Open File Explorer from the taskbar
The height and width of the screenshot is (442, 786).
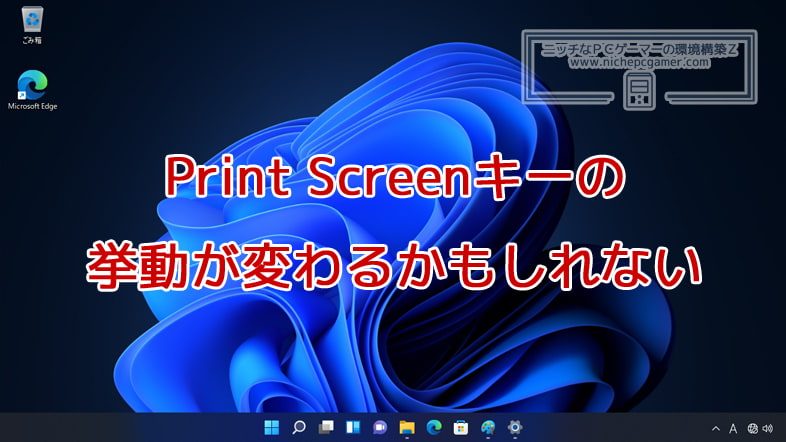point(407,427)
